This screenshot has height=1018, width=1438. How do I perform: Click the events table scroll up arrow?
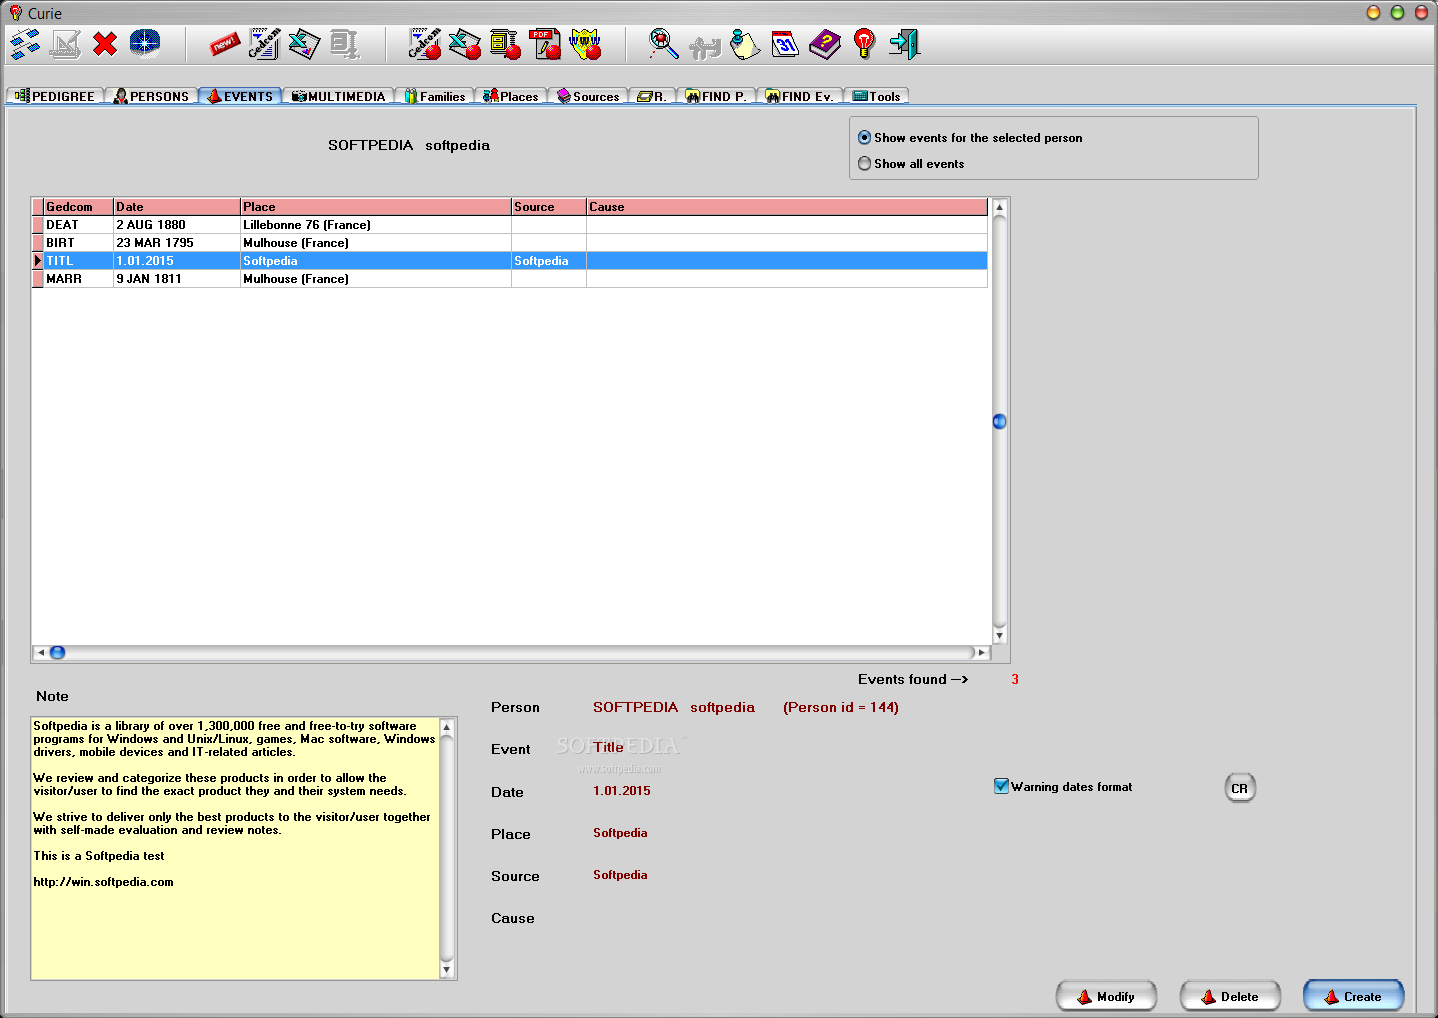coord(999,206)
